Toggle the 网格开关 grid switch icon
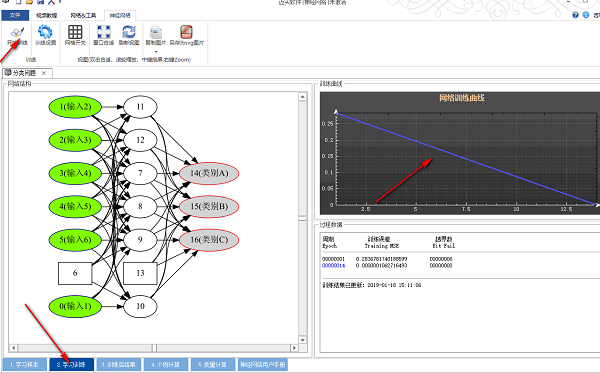 [75, 32]
